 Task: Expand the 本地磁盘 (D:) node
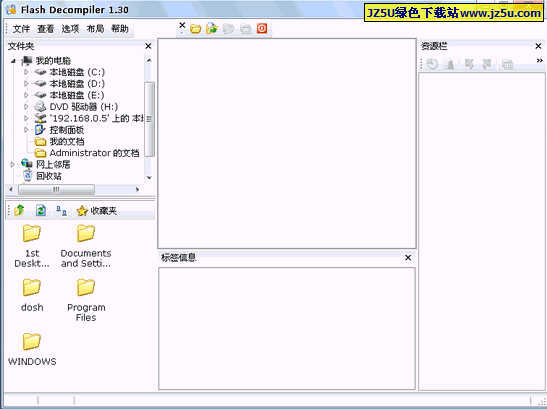(26, 84)
